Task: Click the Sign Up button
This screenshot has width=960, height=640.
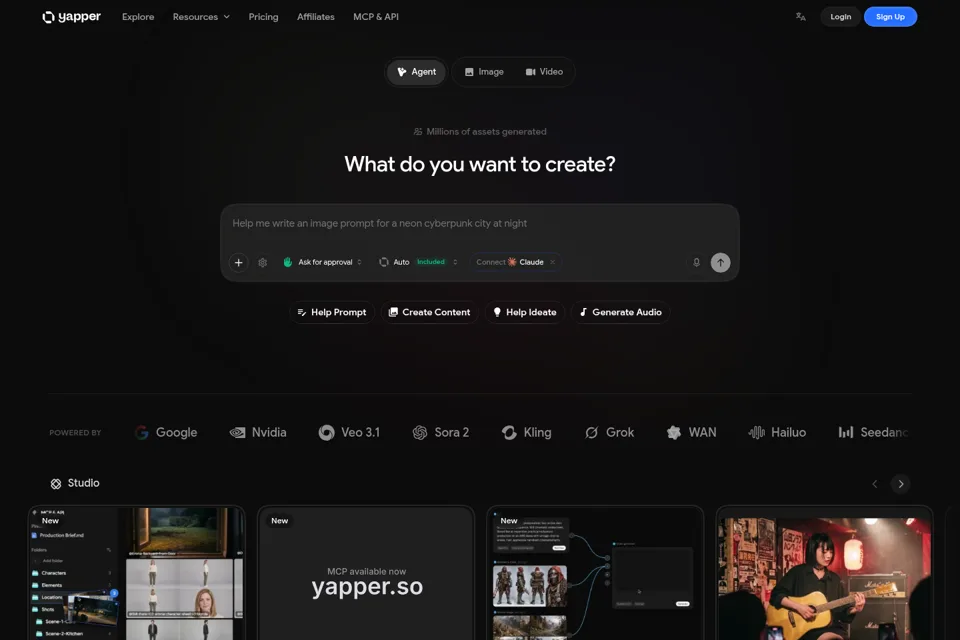Action: coord(890,17)
